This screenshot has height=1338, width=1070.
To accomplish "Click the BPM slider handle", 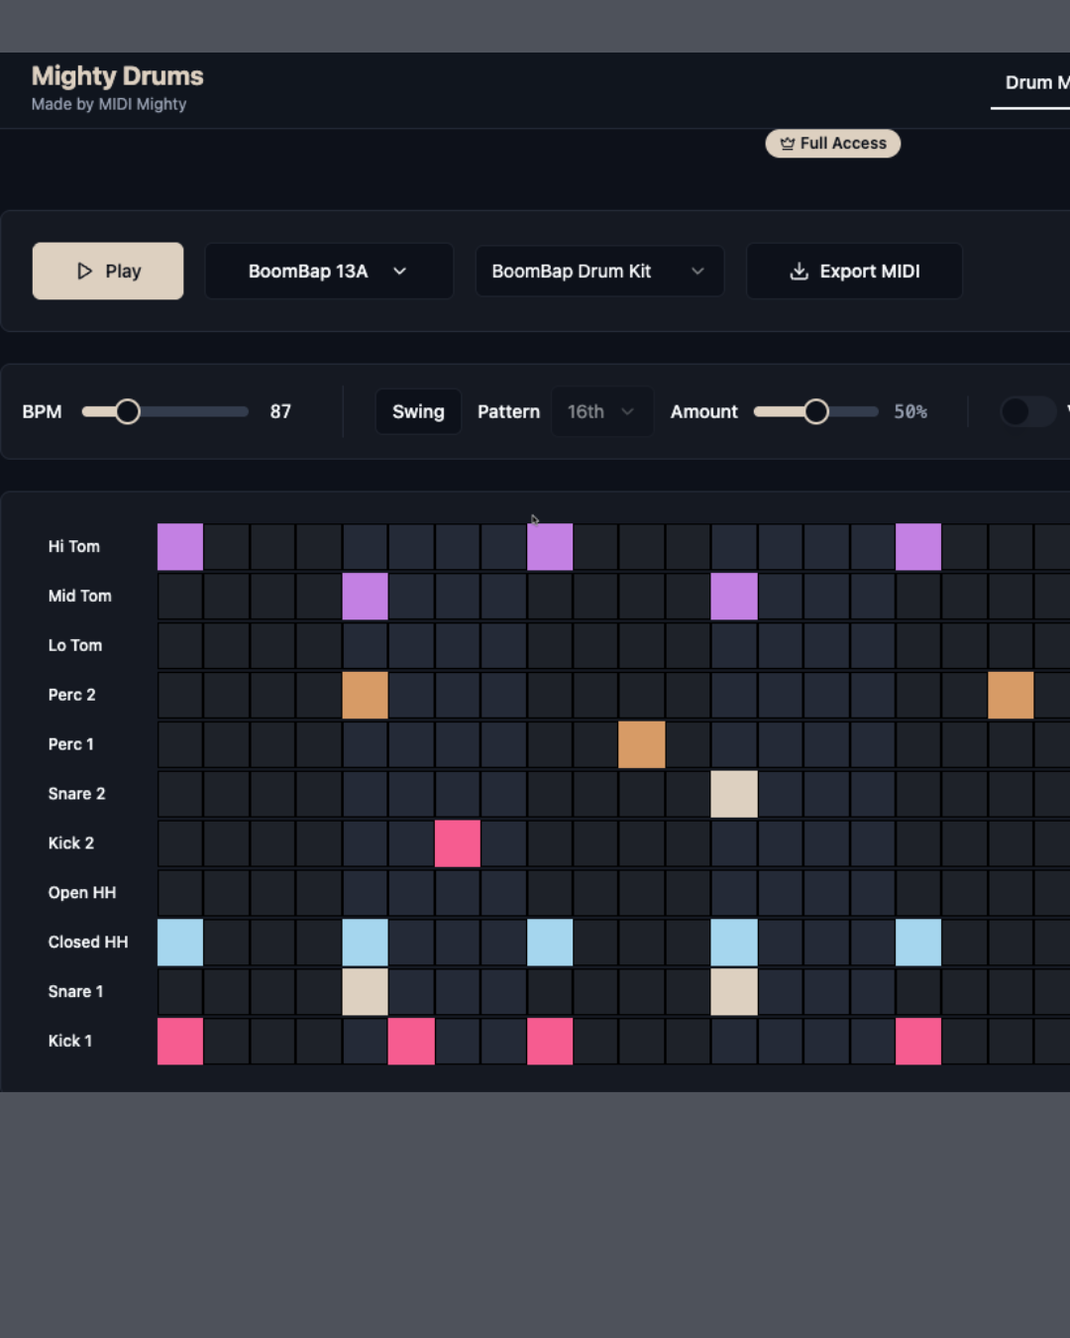I will (x=127, y=412).
